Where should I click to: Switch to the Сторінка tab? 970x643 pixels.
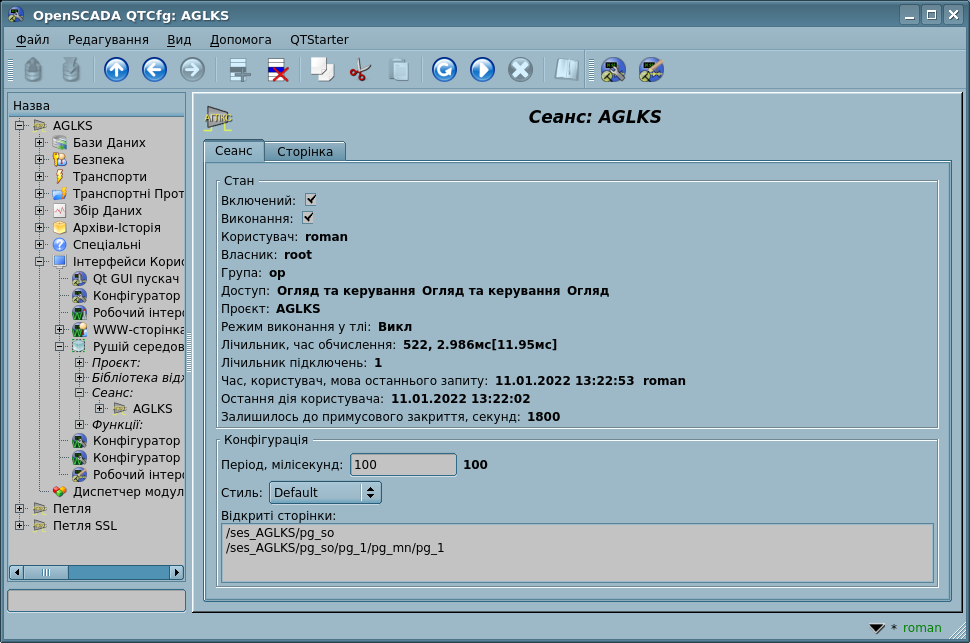click(x=305, y=152)
